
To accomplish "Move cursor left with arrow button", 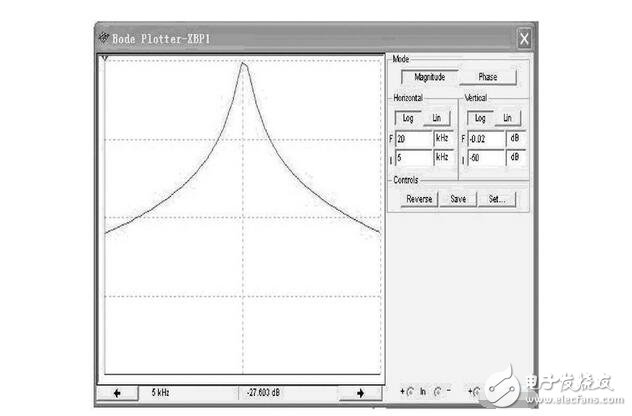I will click(119, 393).
